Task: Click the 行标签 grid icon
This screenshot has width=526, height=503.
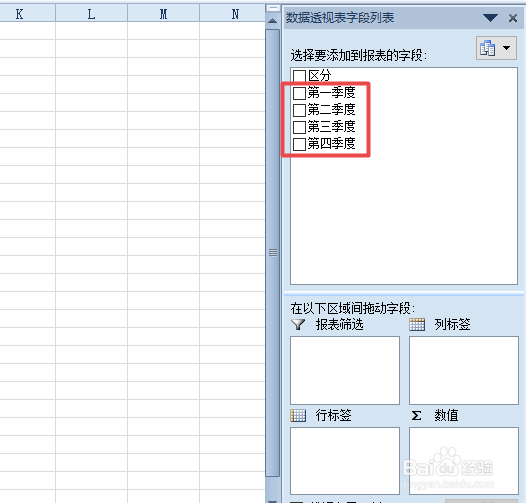Action: [298, 415]
